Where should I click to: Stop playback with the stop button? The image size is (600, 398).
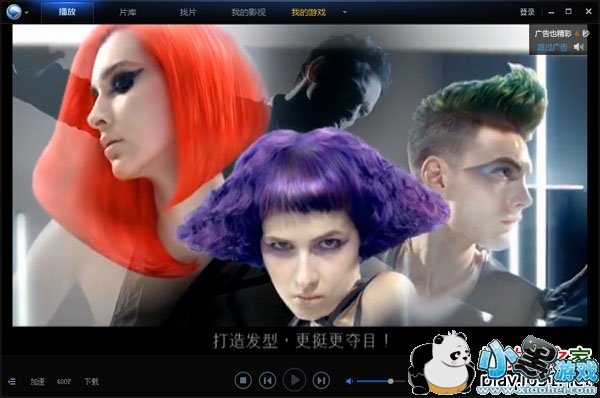(x=243, y=380)
